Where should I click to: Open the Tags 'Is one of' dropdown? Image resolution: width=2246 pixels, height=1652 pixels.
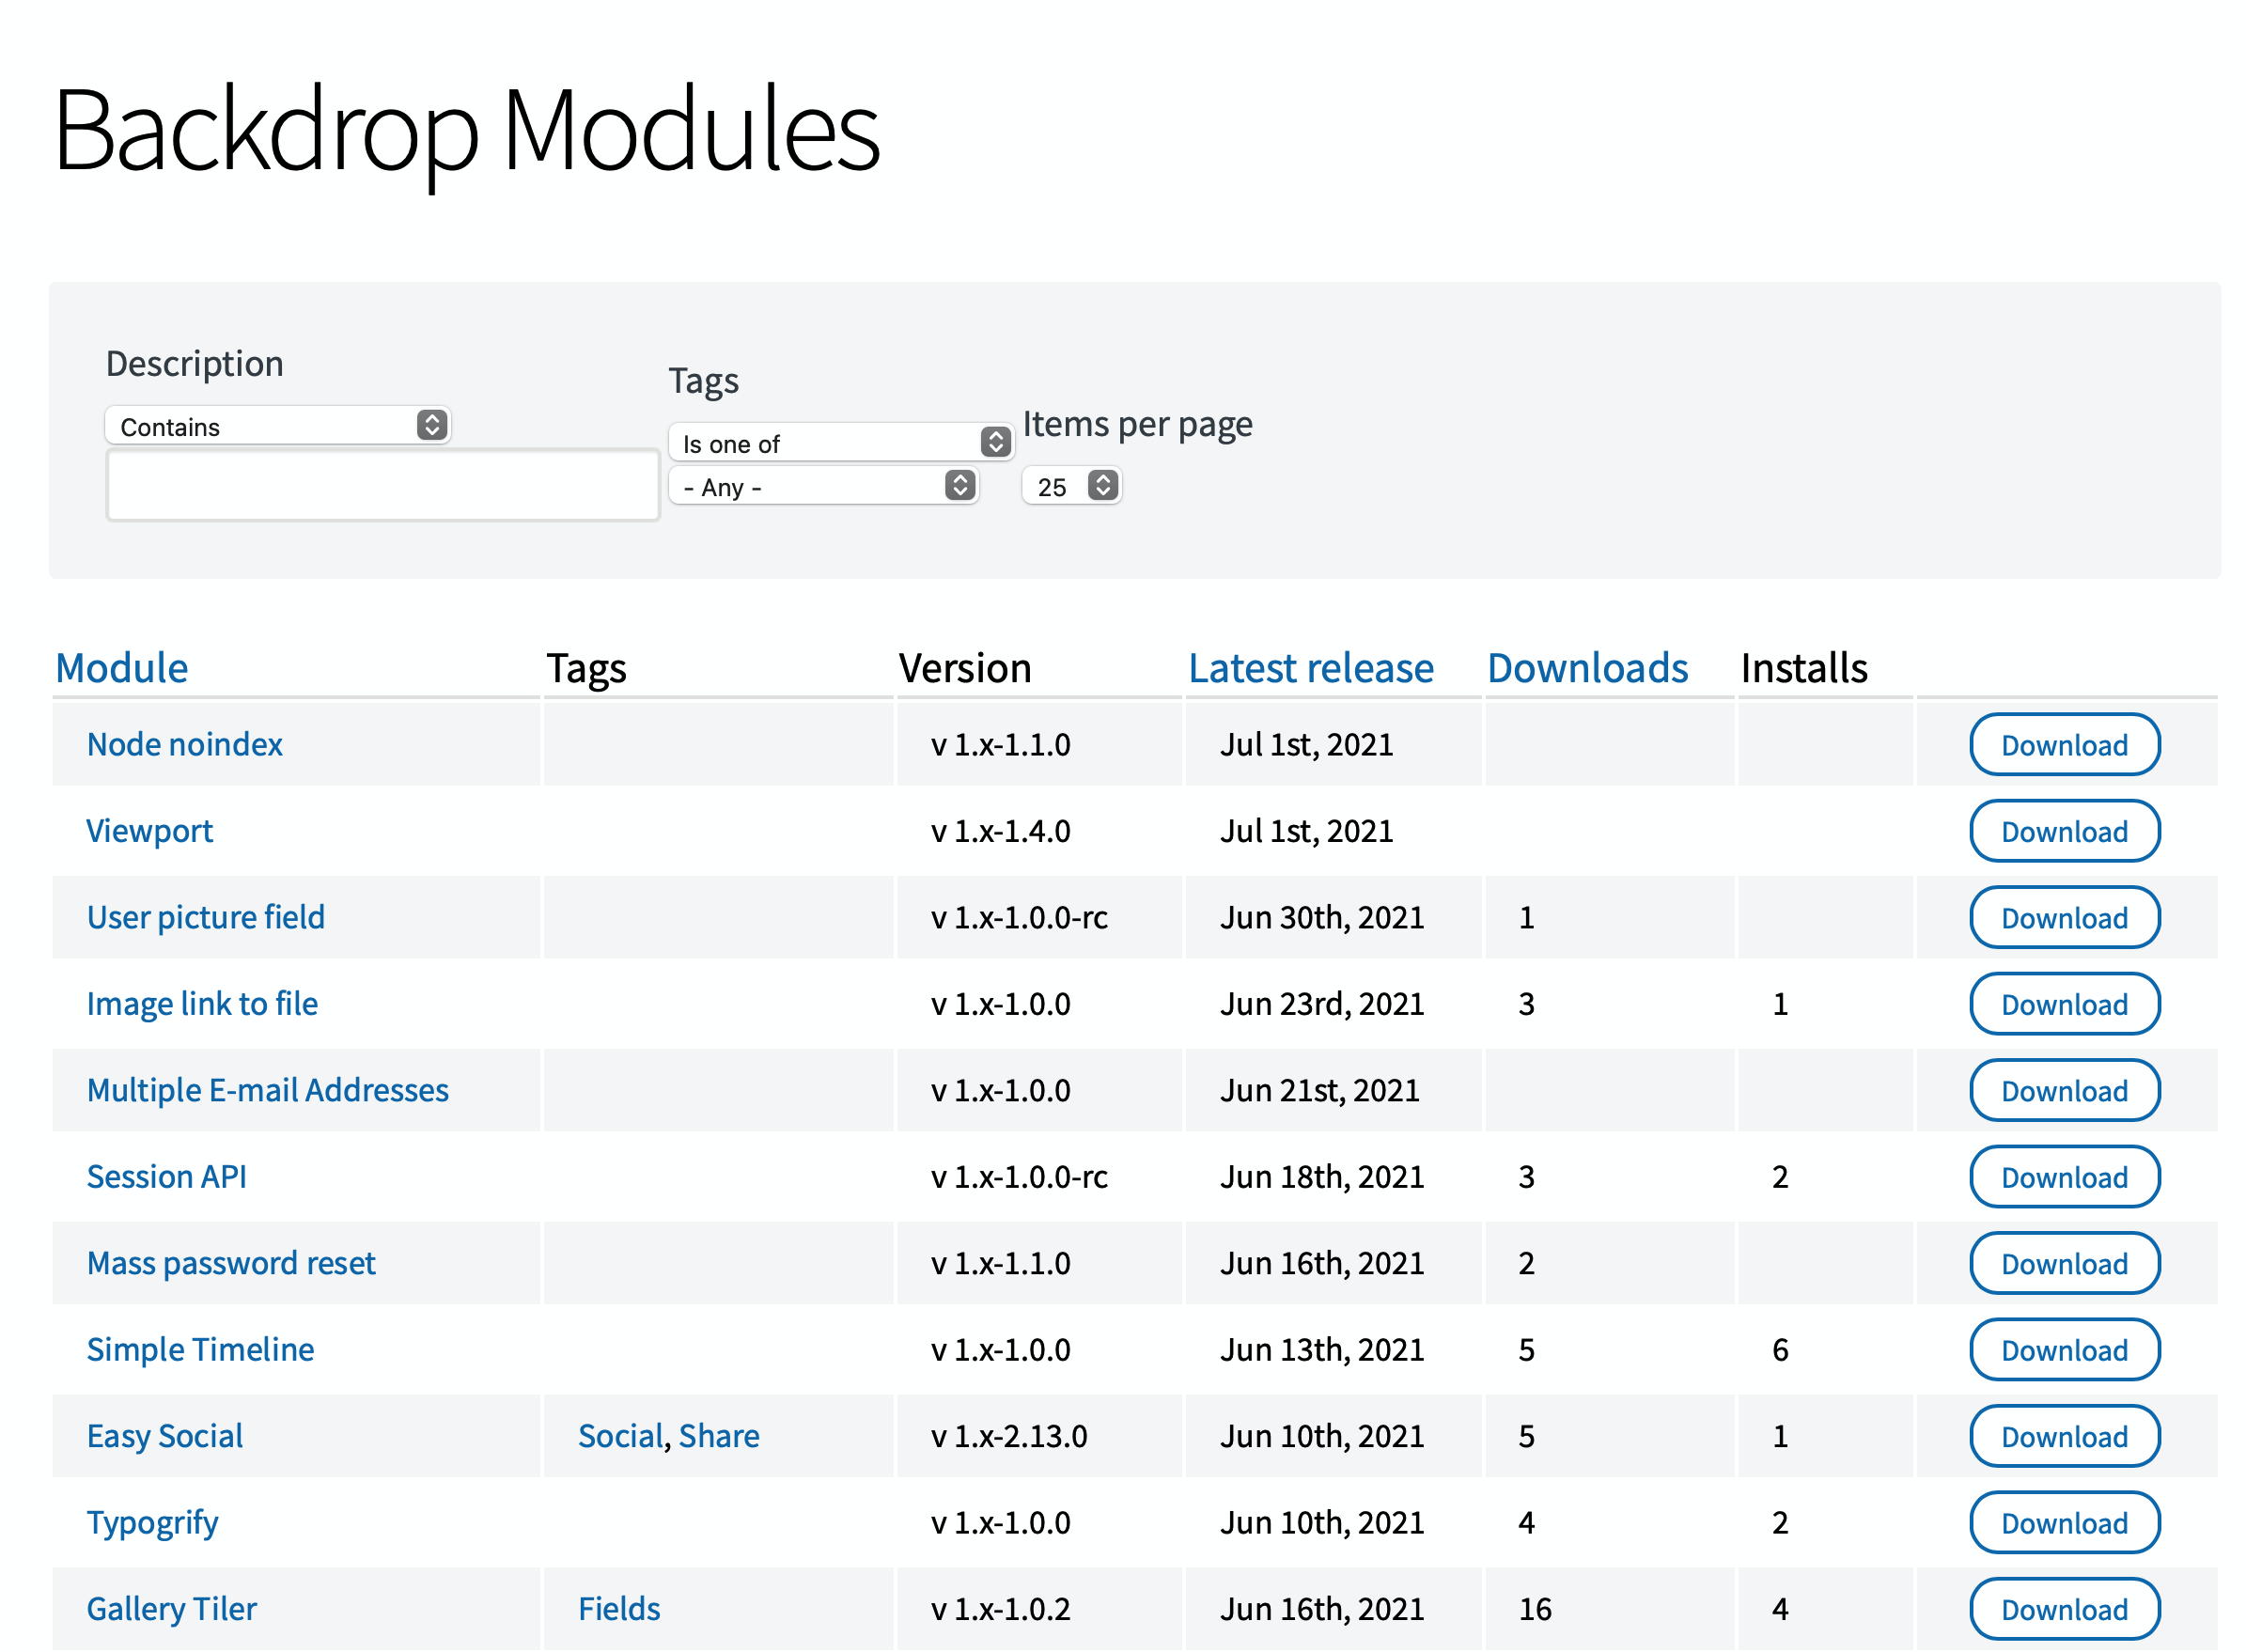pos(840,443)
